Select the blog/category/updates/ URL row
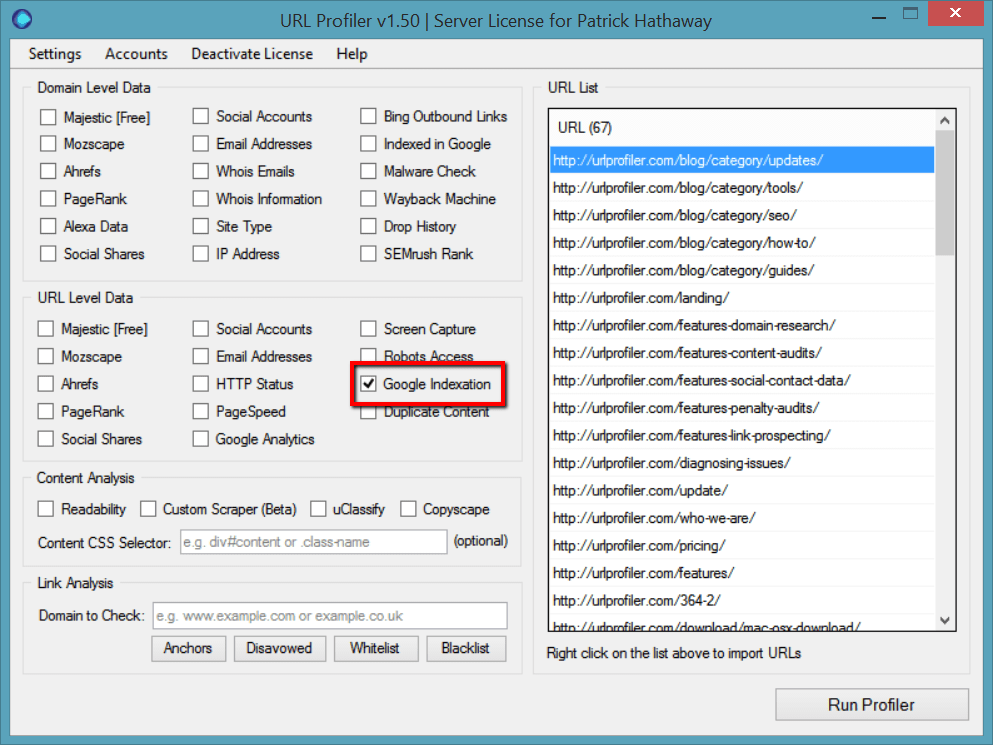This screenshot has width=993, height=745. click(x=742, y=160)
